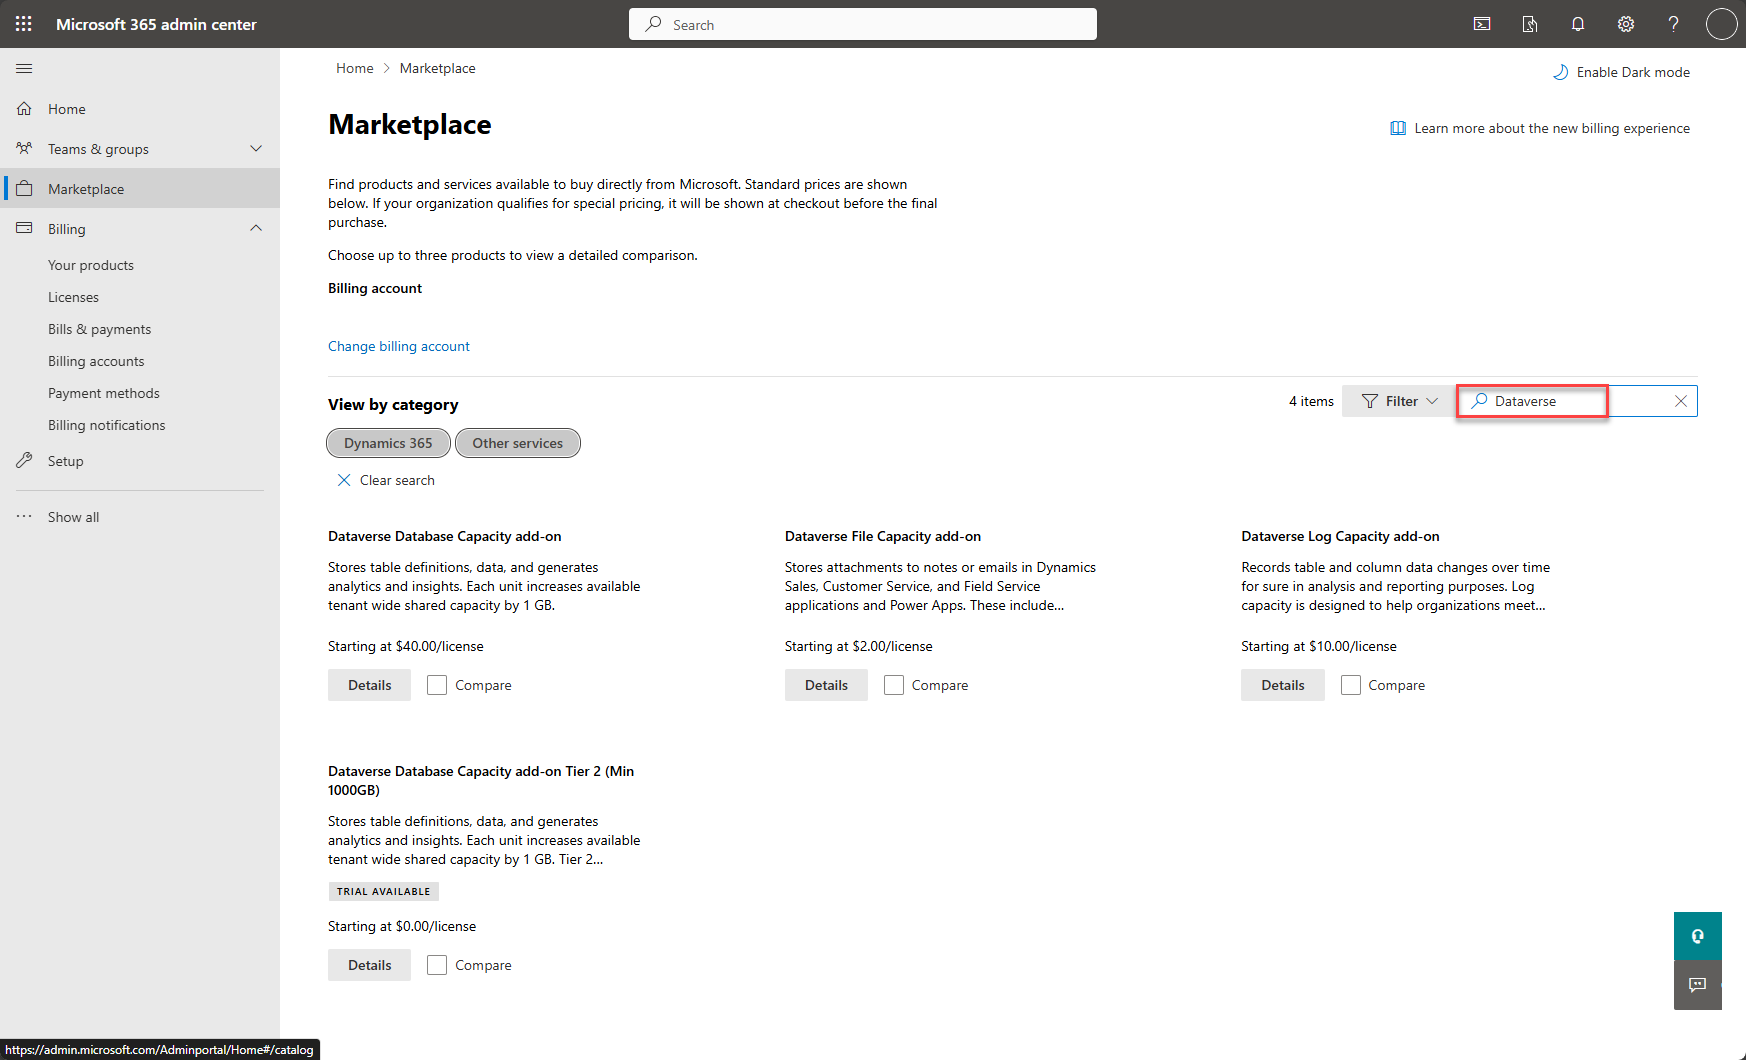Click Details for Dataverse Database Capacity add-on

tap(369, 685)
